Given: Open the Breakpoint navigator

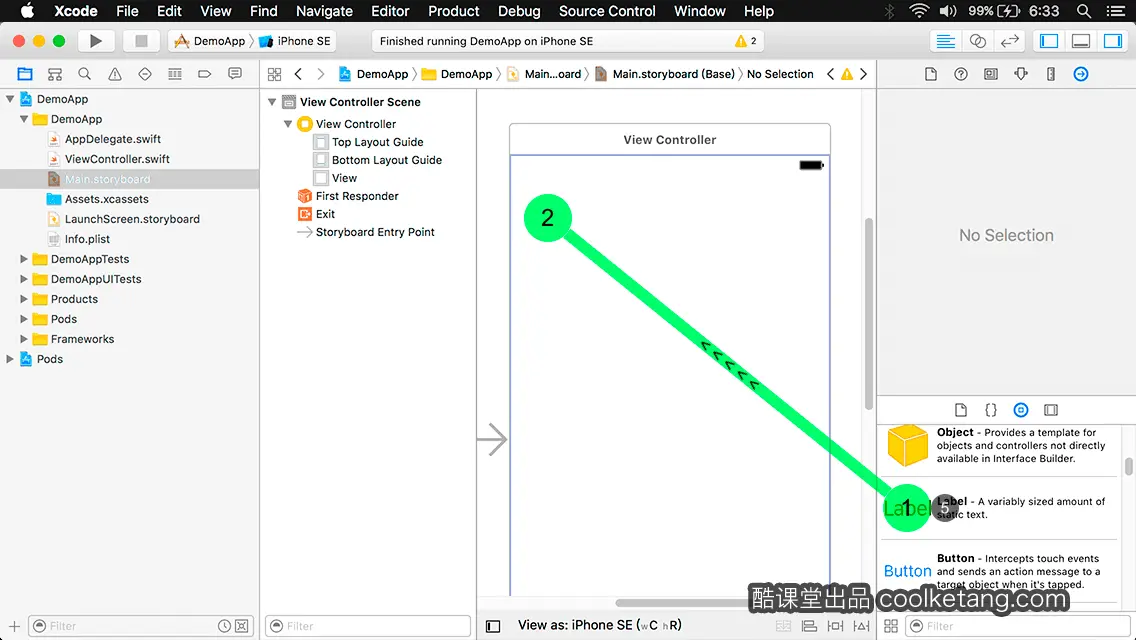Looking at the screenshot, I should click(205, 74).
